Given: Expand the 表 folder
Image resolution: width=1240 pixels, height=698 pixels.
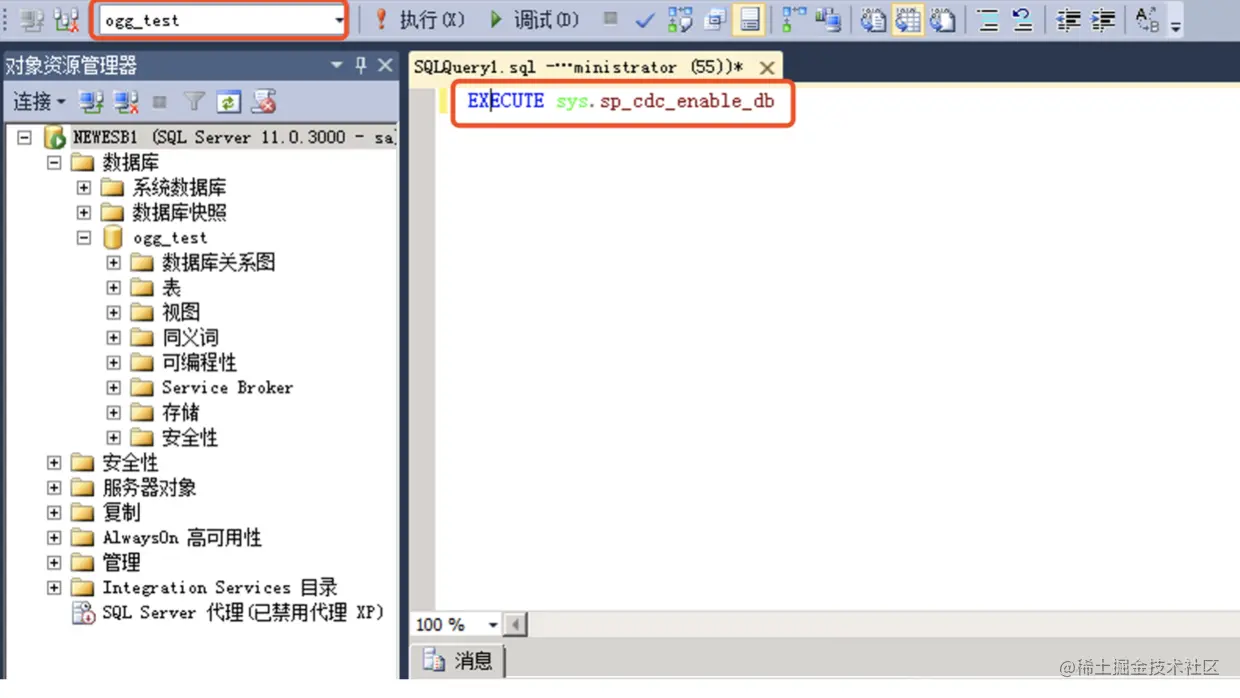Looking at the screenshot, I should coord(114,288).
